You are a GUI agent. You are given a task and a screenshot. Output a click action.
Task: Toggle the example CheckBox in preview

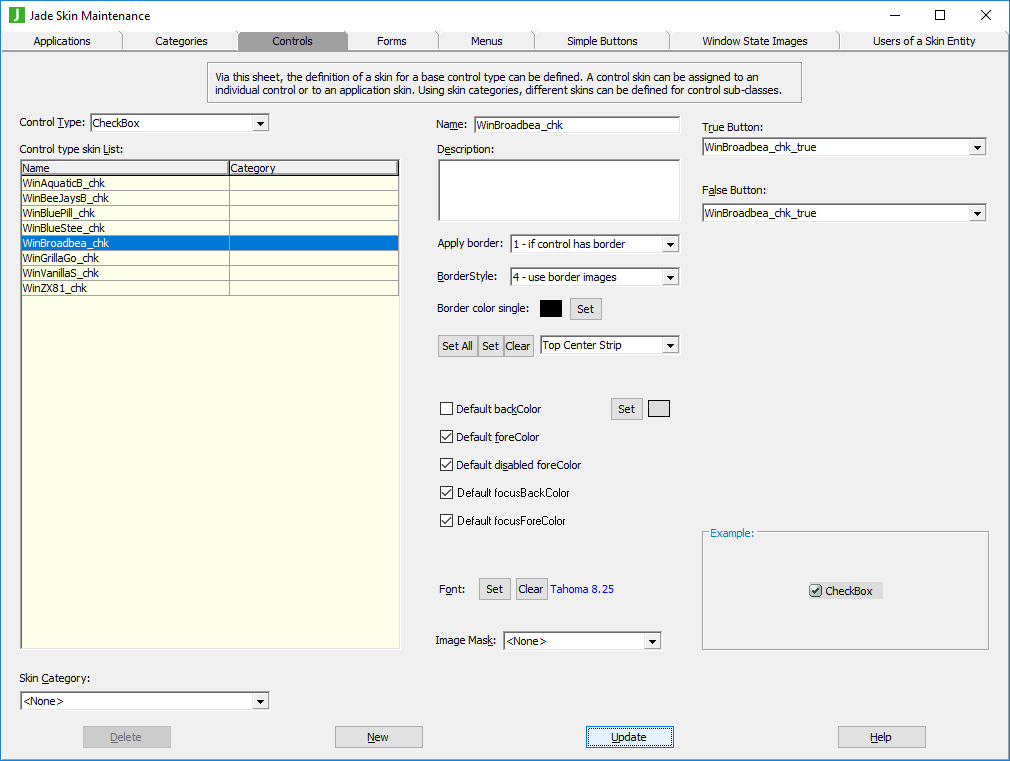pos(816,591)
